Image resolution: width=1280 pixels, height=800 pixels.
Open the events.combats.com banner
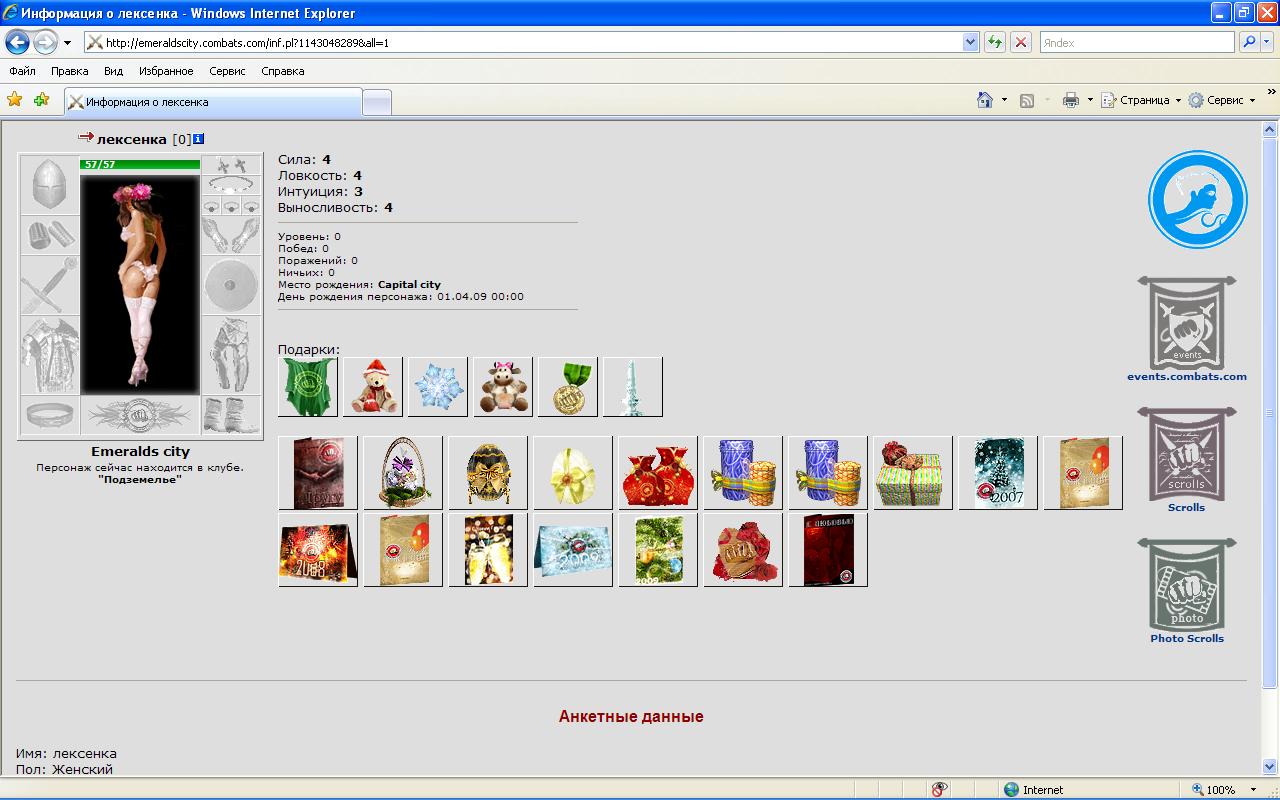point(1187,322)
